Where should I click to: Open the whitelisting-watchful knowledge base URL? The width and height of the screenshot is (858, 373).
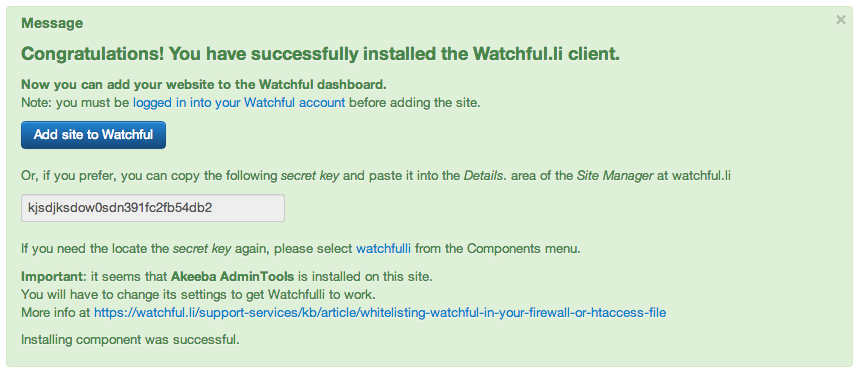[380, 313]
